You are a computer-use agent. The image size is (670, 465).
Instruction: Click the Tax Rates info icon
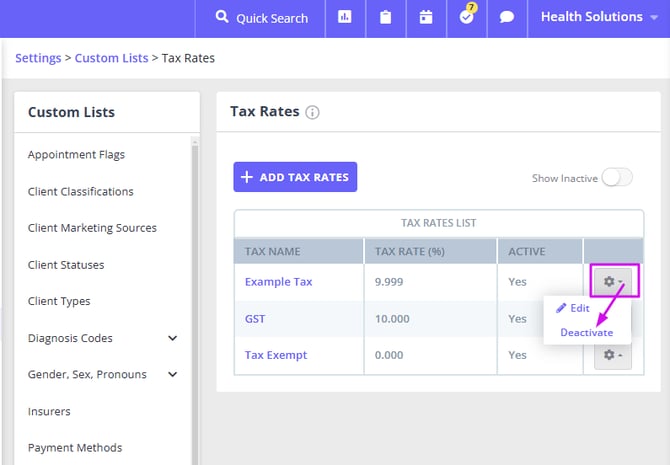pos(313,112)
